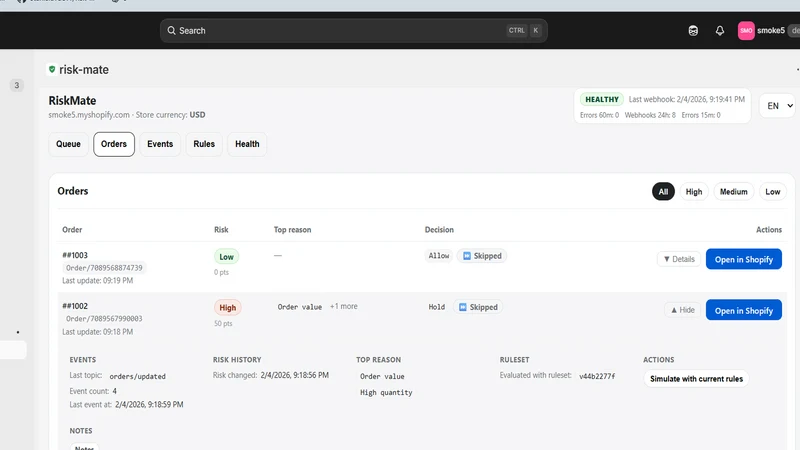Expand the +1 more reasons
The width and height of the screenshot is (800, 450).
[343, 306]
